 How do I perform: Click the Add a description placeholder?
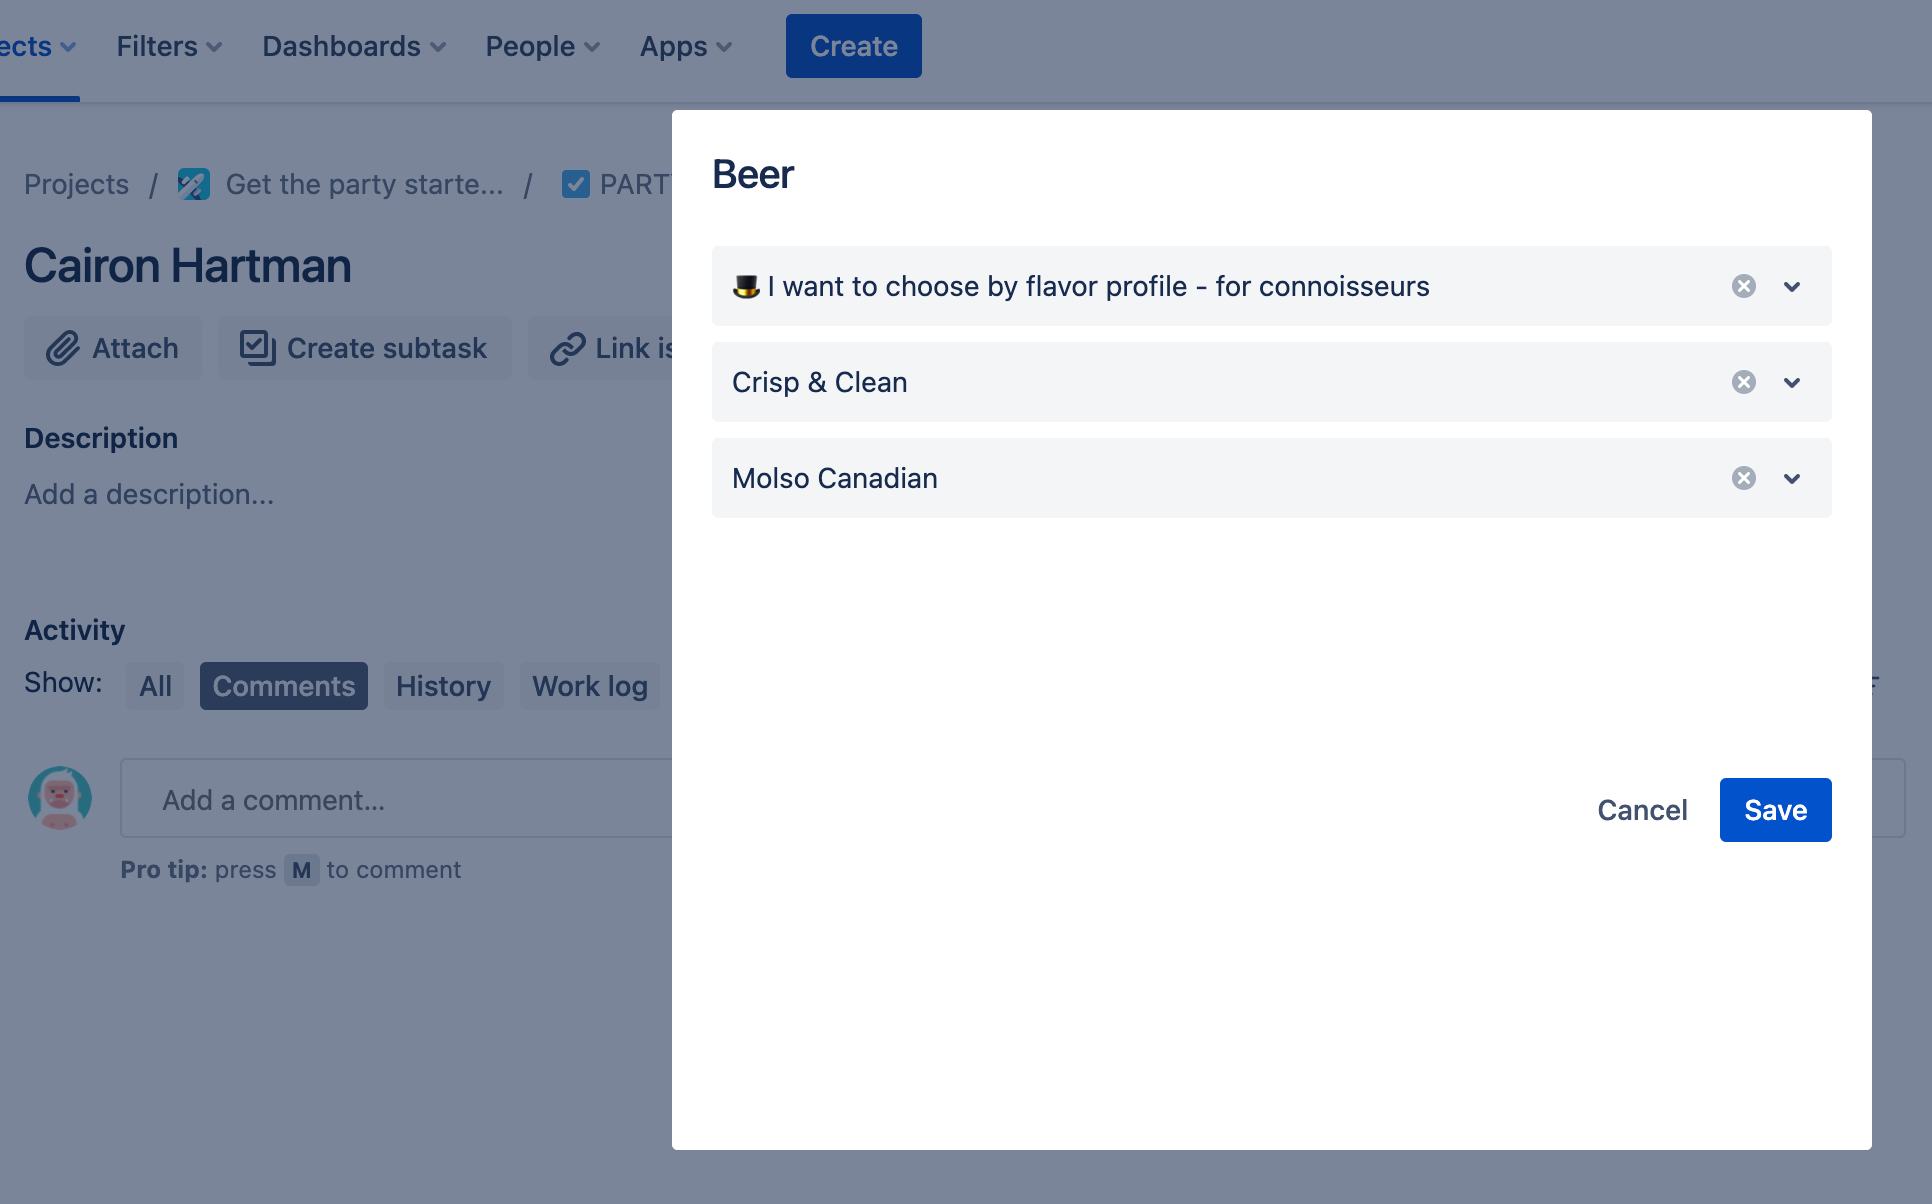[149, 494]
